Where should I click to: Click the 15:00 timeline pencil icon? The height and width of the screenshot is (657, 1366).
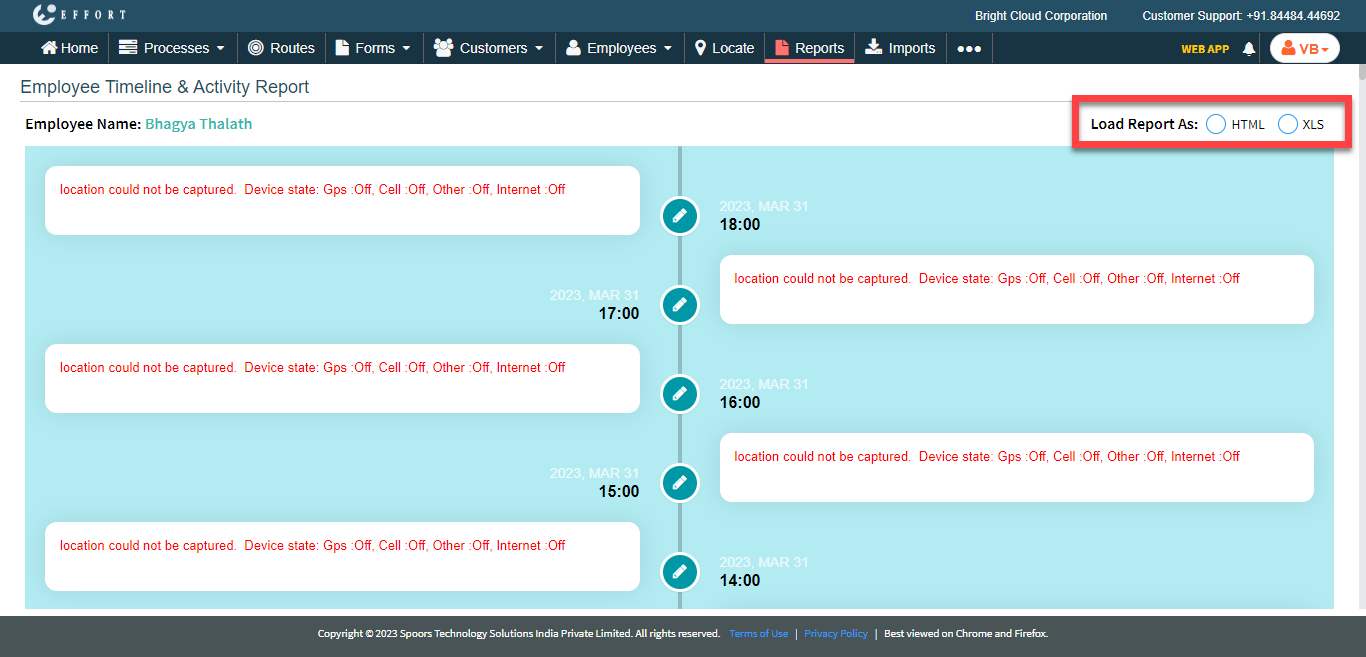coord(680,482)
